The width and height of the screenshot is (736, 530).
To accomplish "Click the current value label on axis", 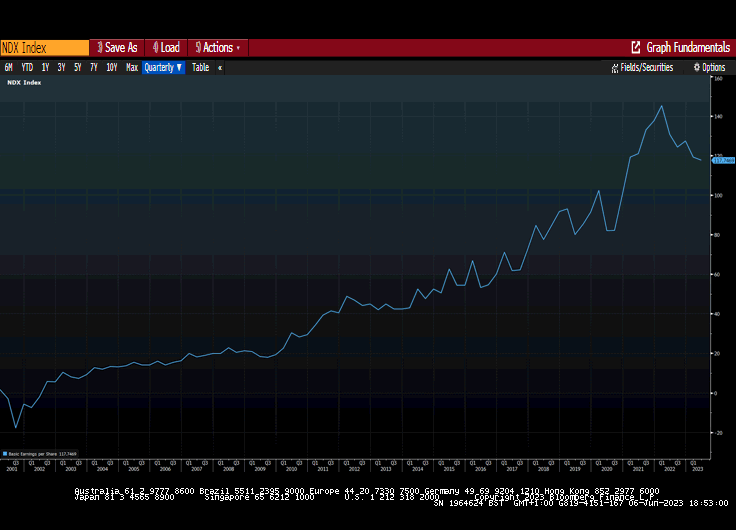I will [722, 160].
